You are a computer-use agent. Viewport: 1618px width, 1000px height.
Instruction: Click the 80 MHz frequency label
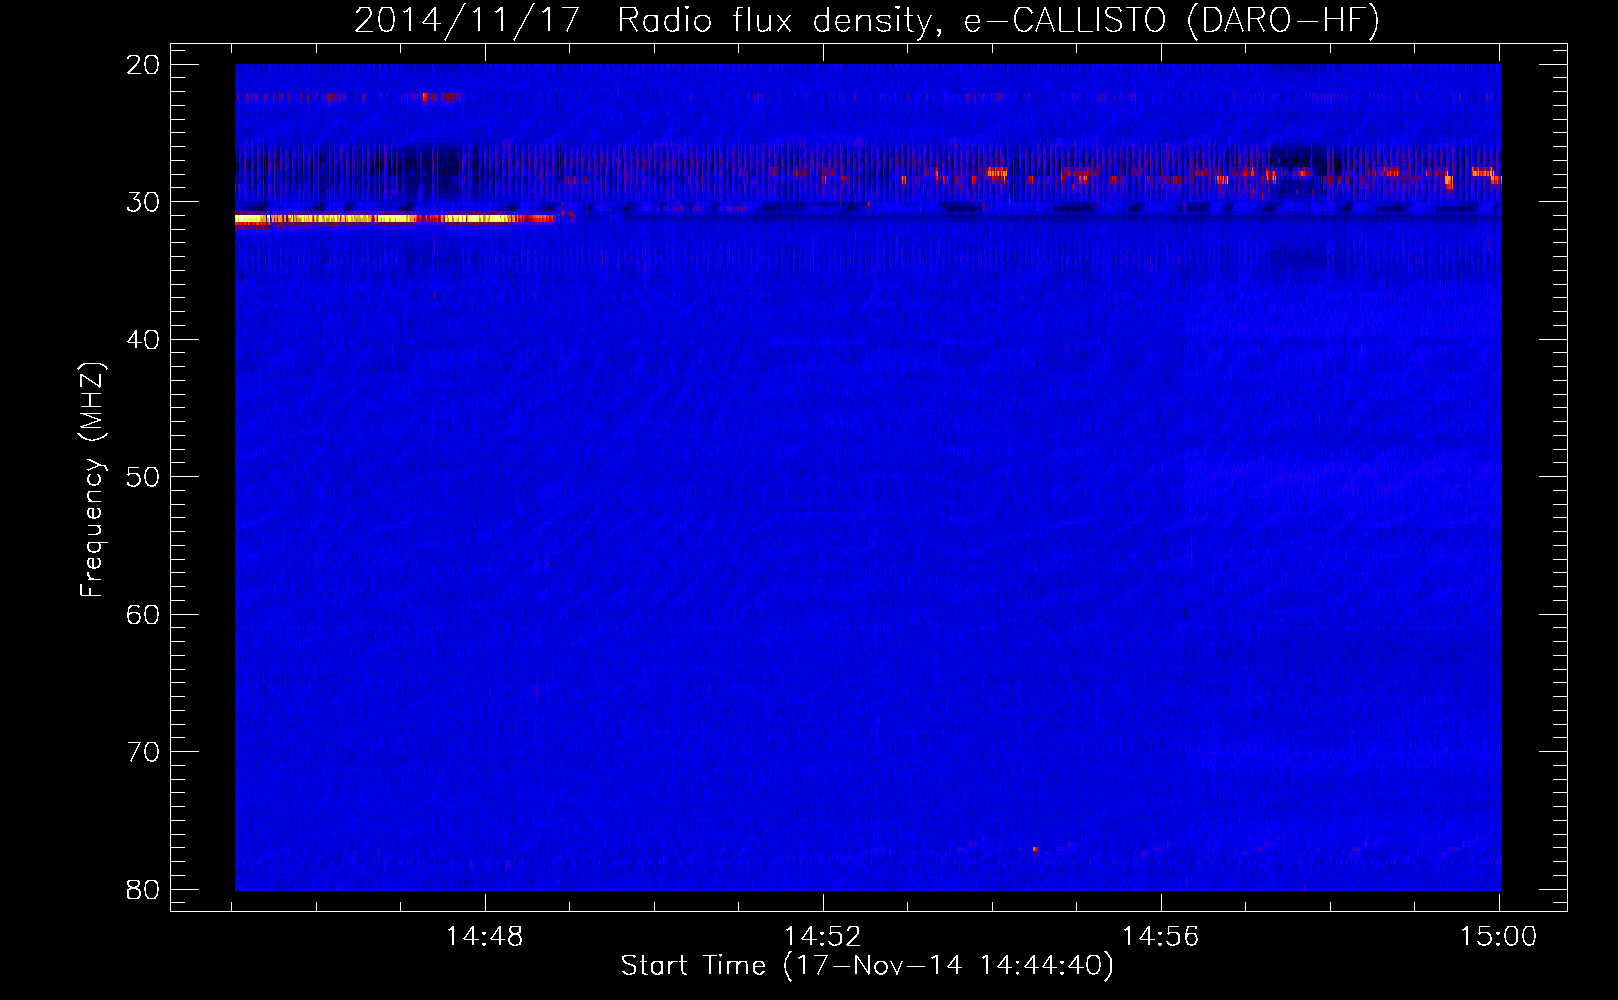tap(143, 889)
